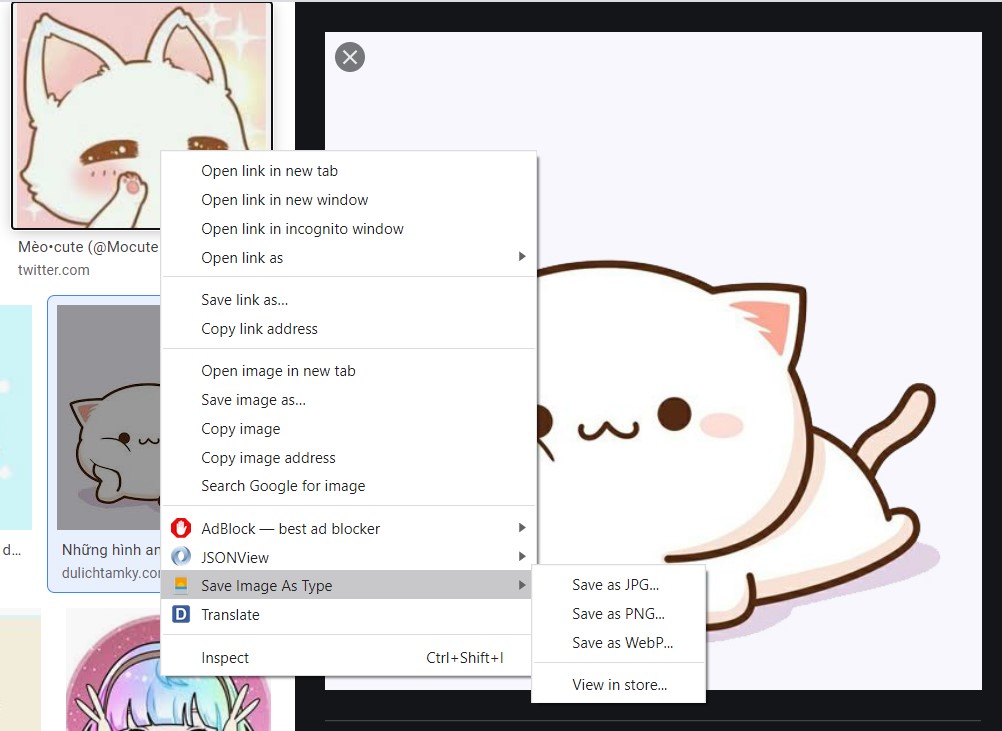Screen dimensions: 1002x731
Task: Select Save image as... entry
Action: coord(348,400)
